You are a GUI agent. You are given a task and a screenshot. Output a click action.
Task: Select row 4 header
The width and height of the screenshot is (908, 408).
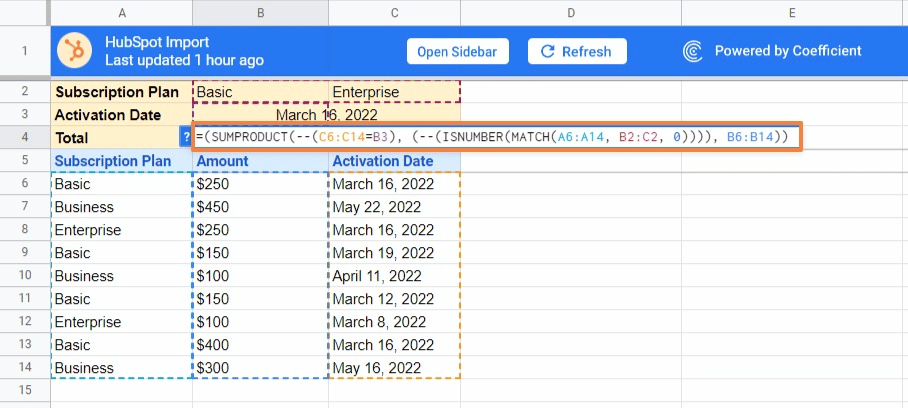point(25,137)
